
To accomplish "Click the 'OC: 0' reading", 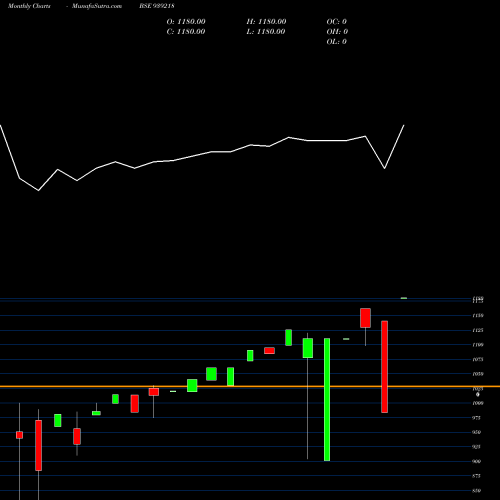I will [336, 22].
